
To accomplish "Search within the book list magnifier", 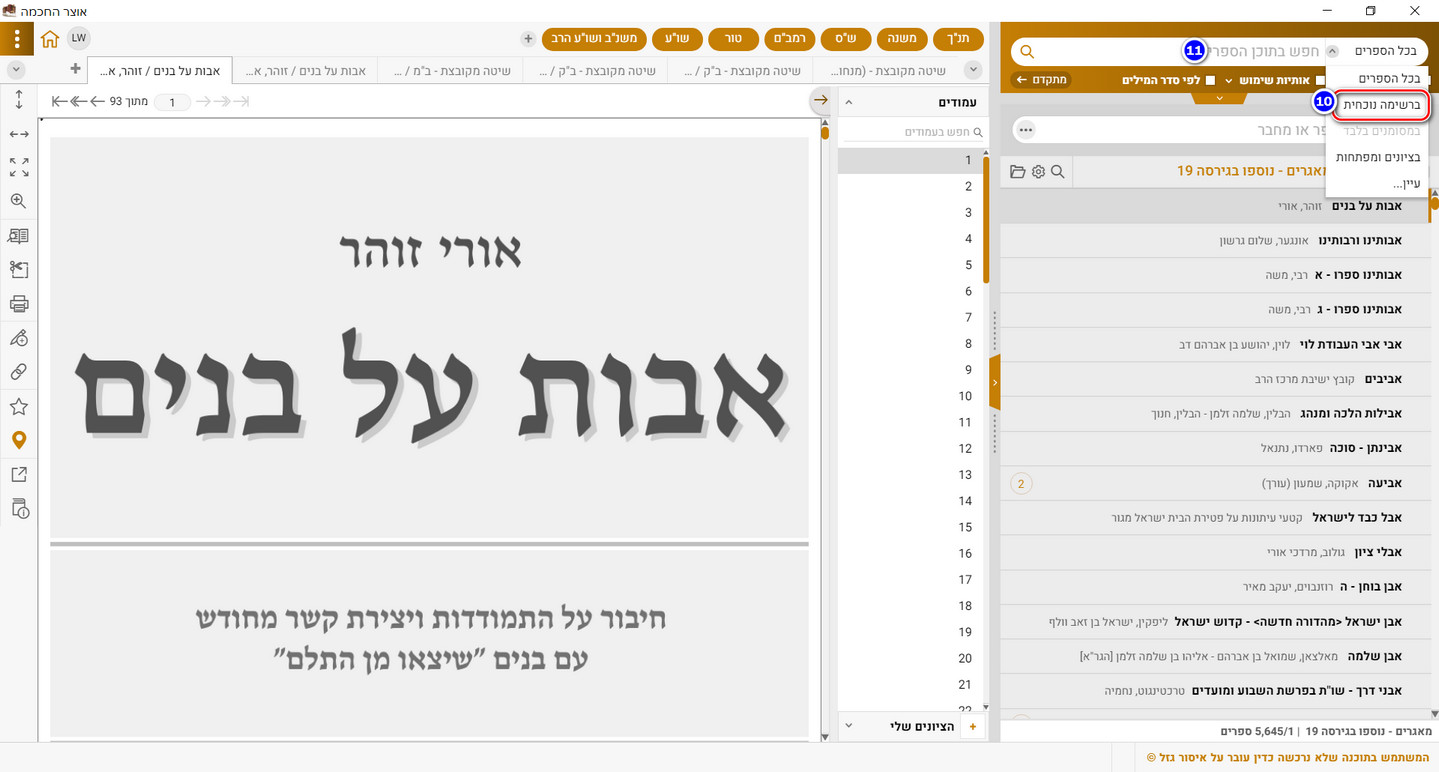I will tap(1058, 172).
